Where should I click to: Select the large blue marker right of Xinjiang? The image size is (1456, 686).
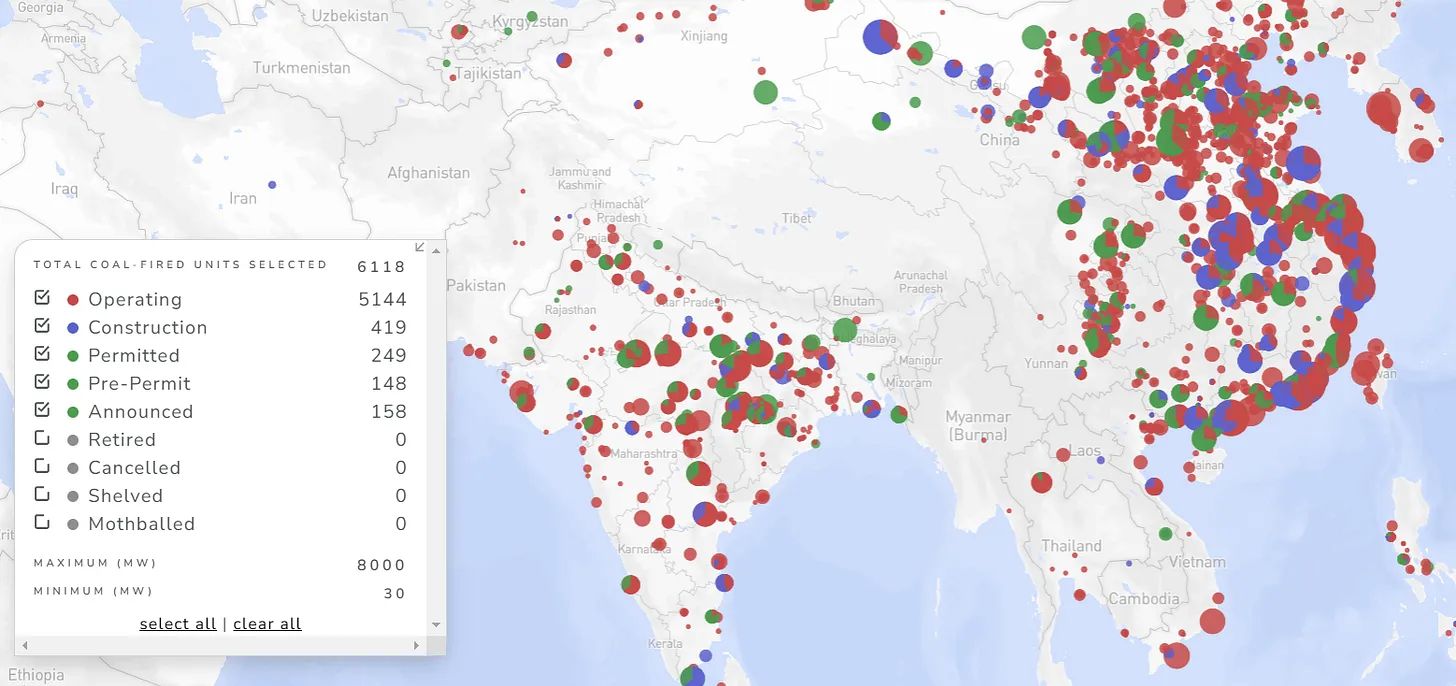[879, 37]
